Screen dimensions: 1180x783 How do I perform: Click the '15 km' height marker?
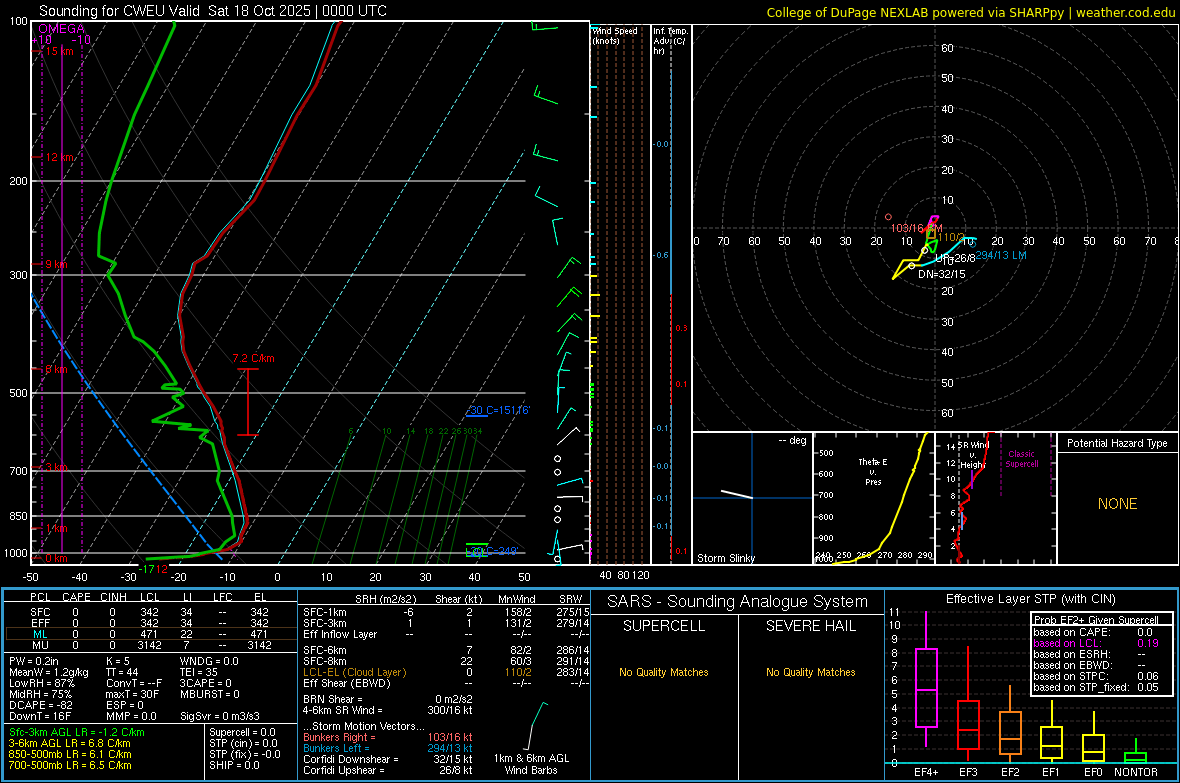coord(59,51)
